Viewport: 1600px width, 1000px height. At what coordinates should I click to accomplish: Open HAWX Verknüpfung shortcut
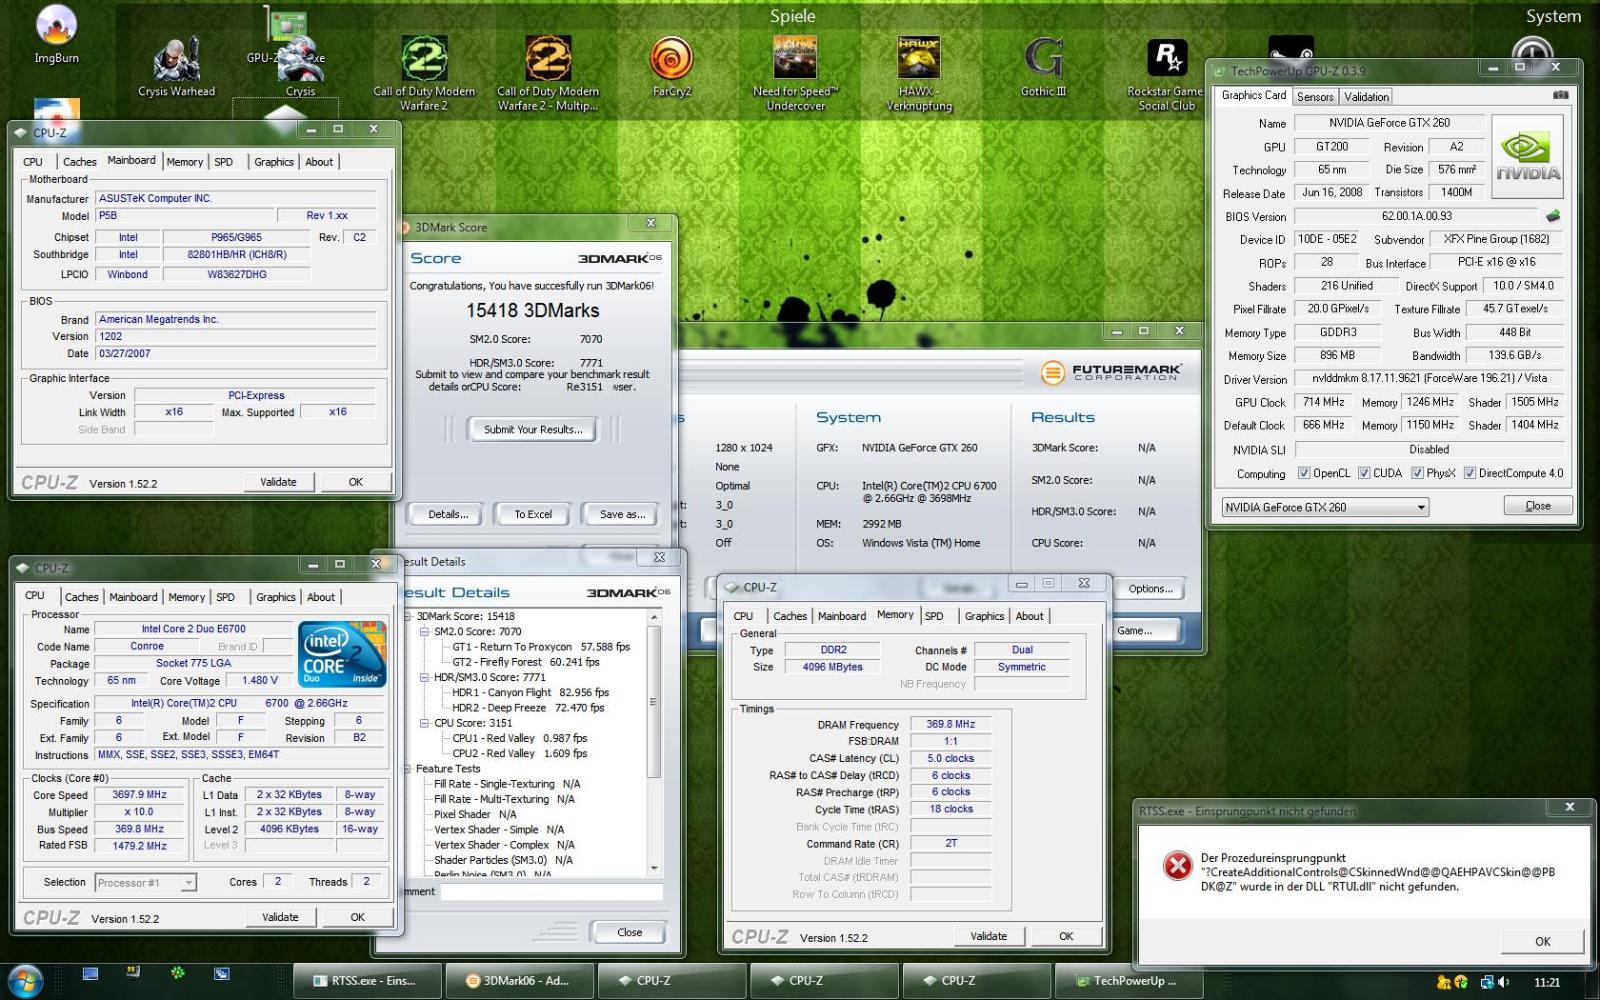[919, 73]
